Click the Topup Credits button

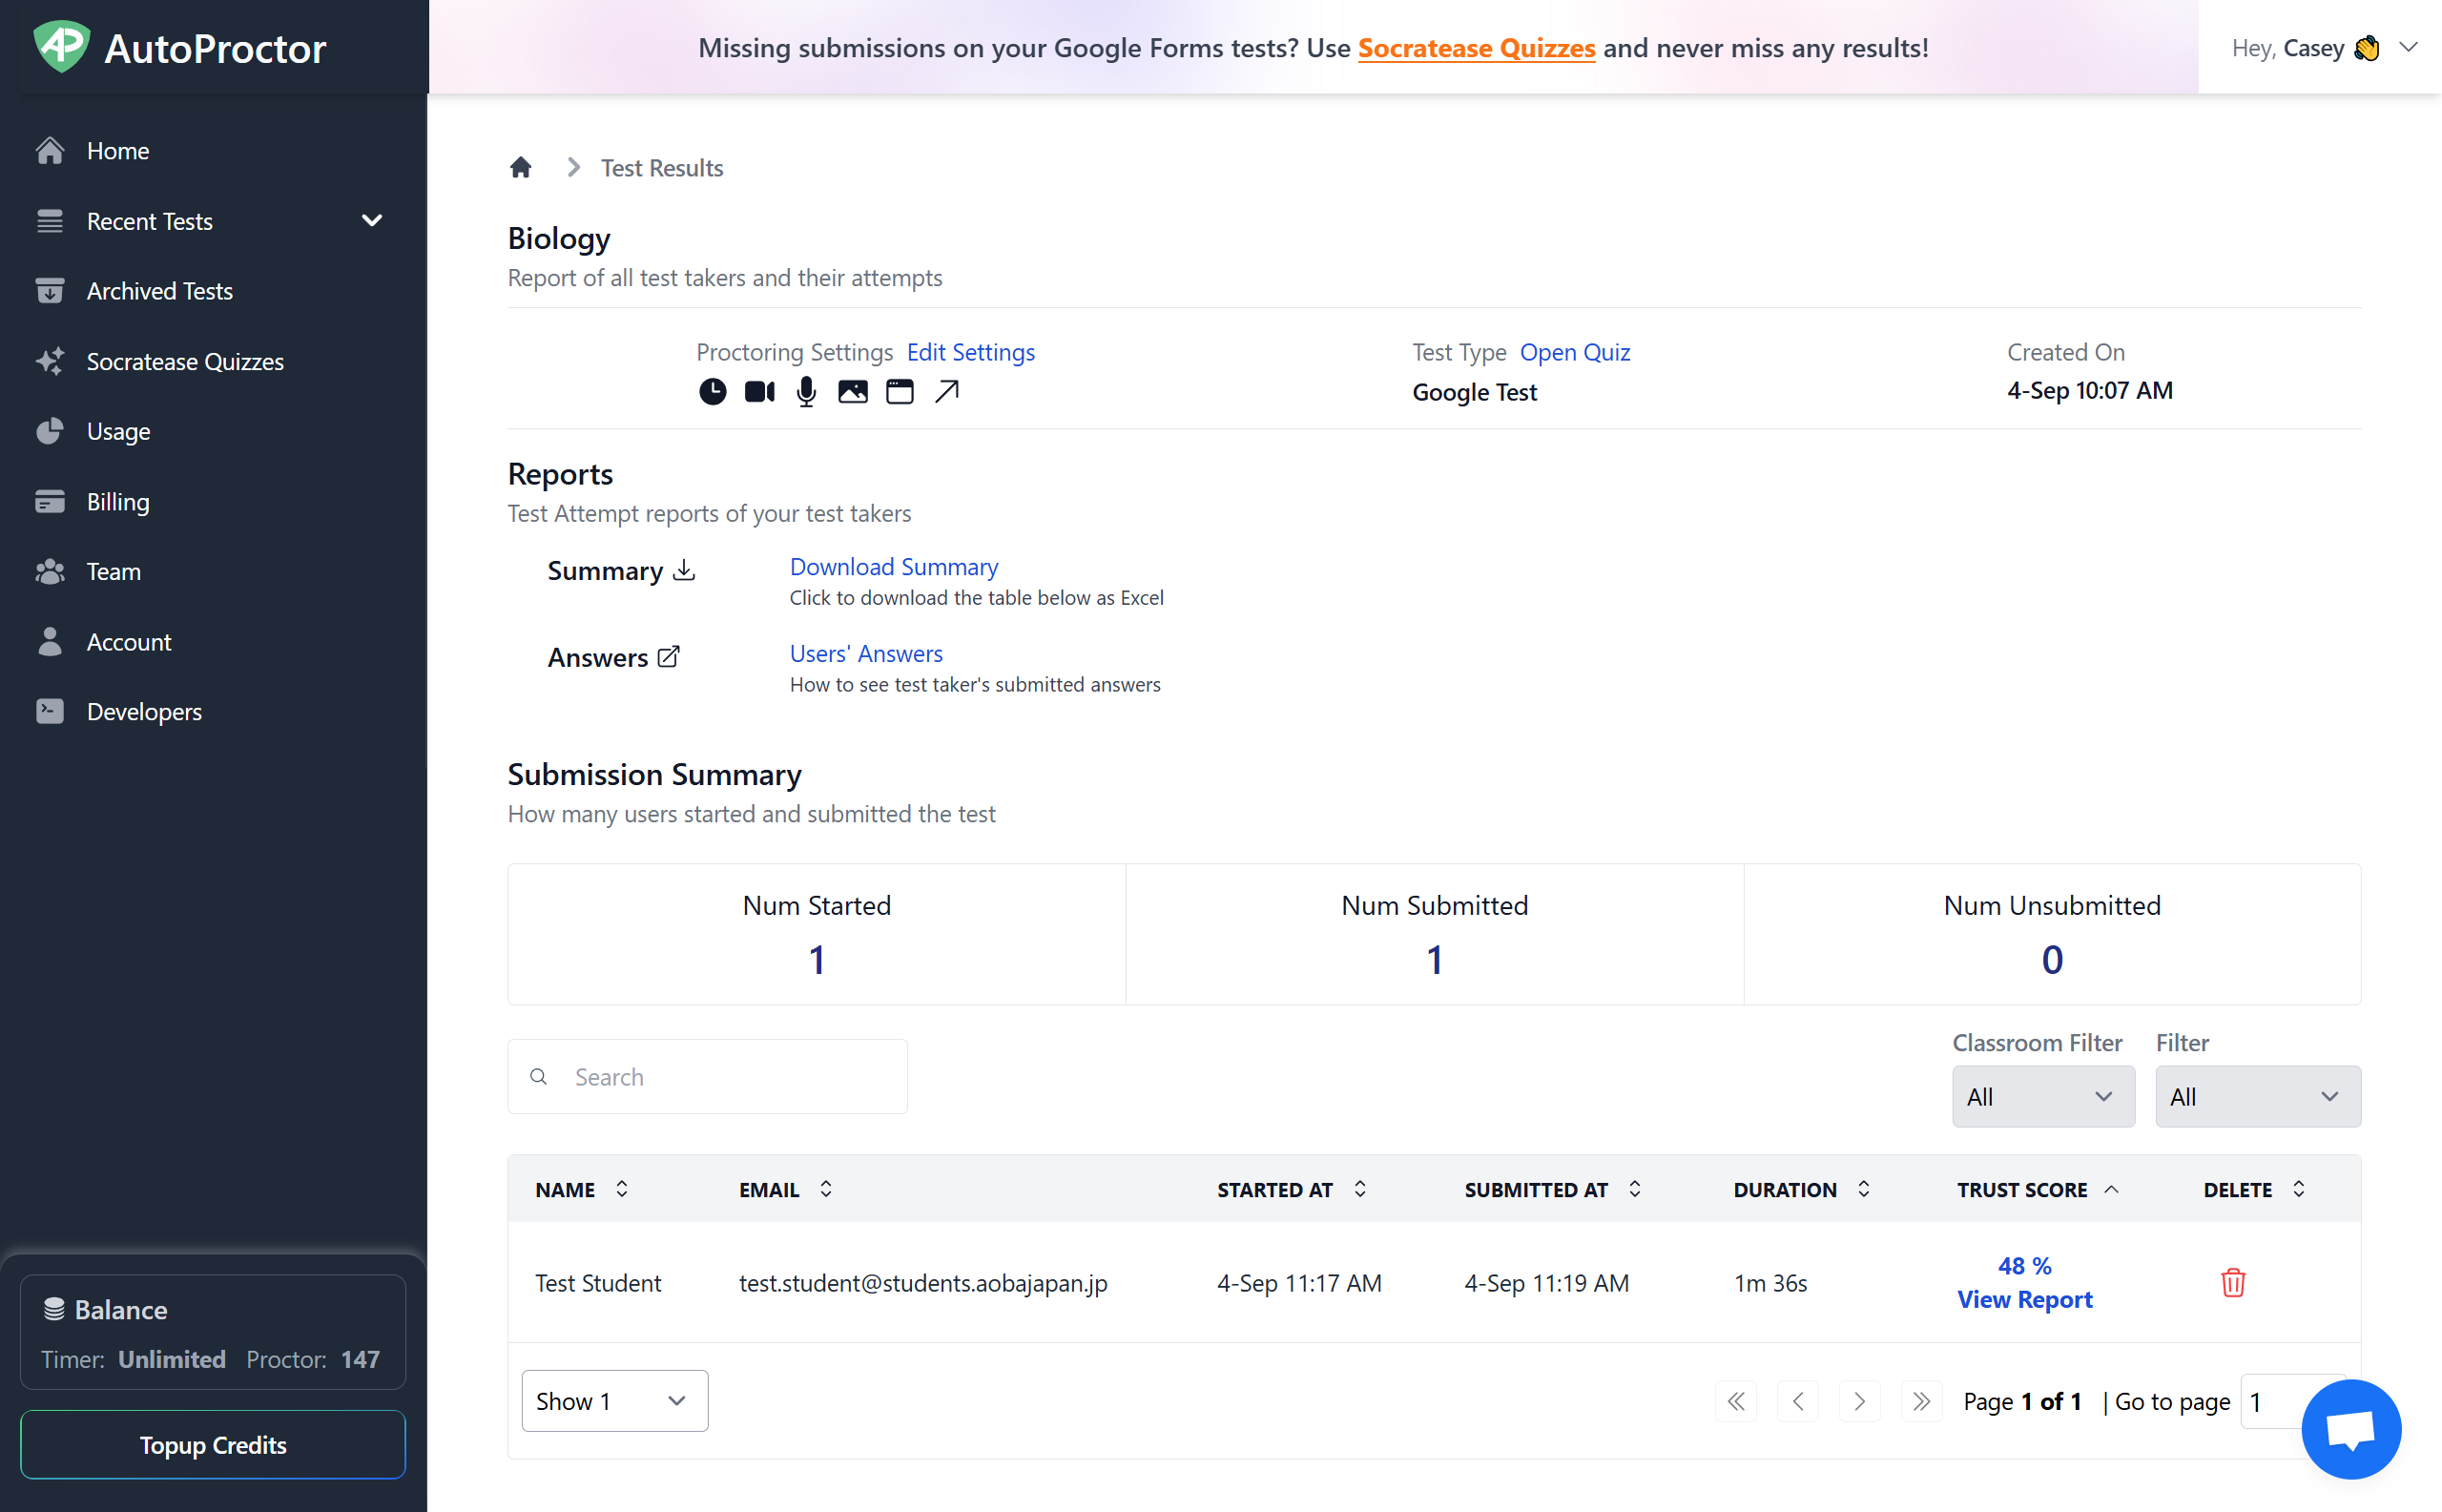(213, 1444)
